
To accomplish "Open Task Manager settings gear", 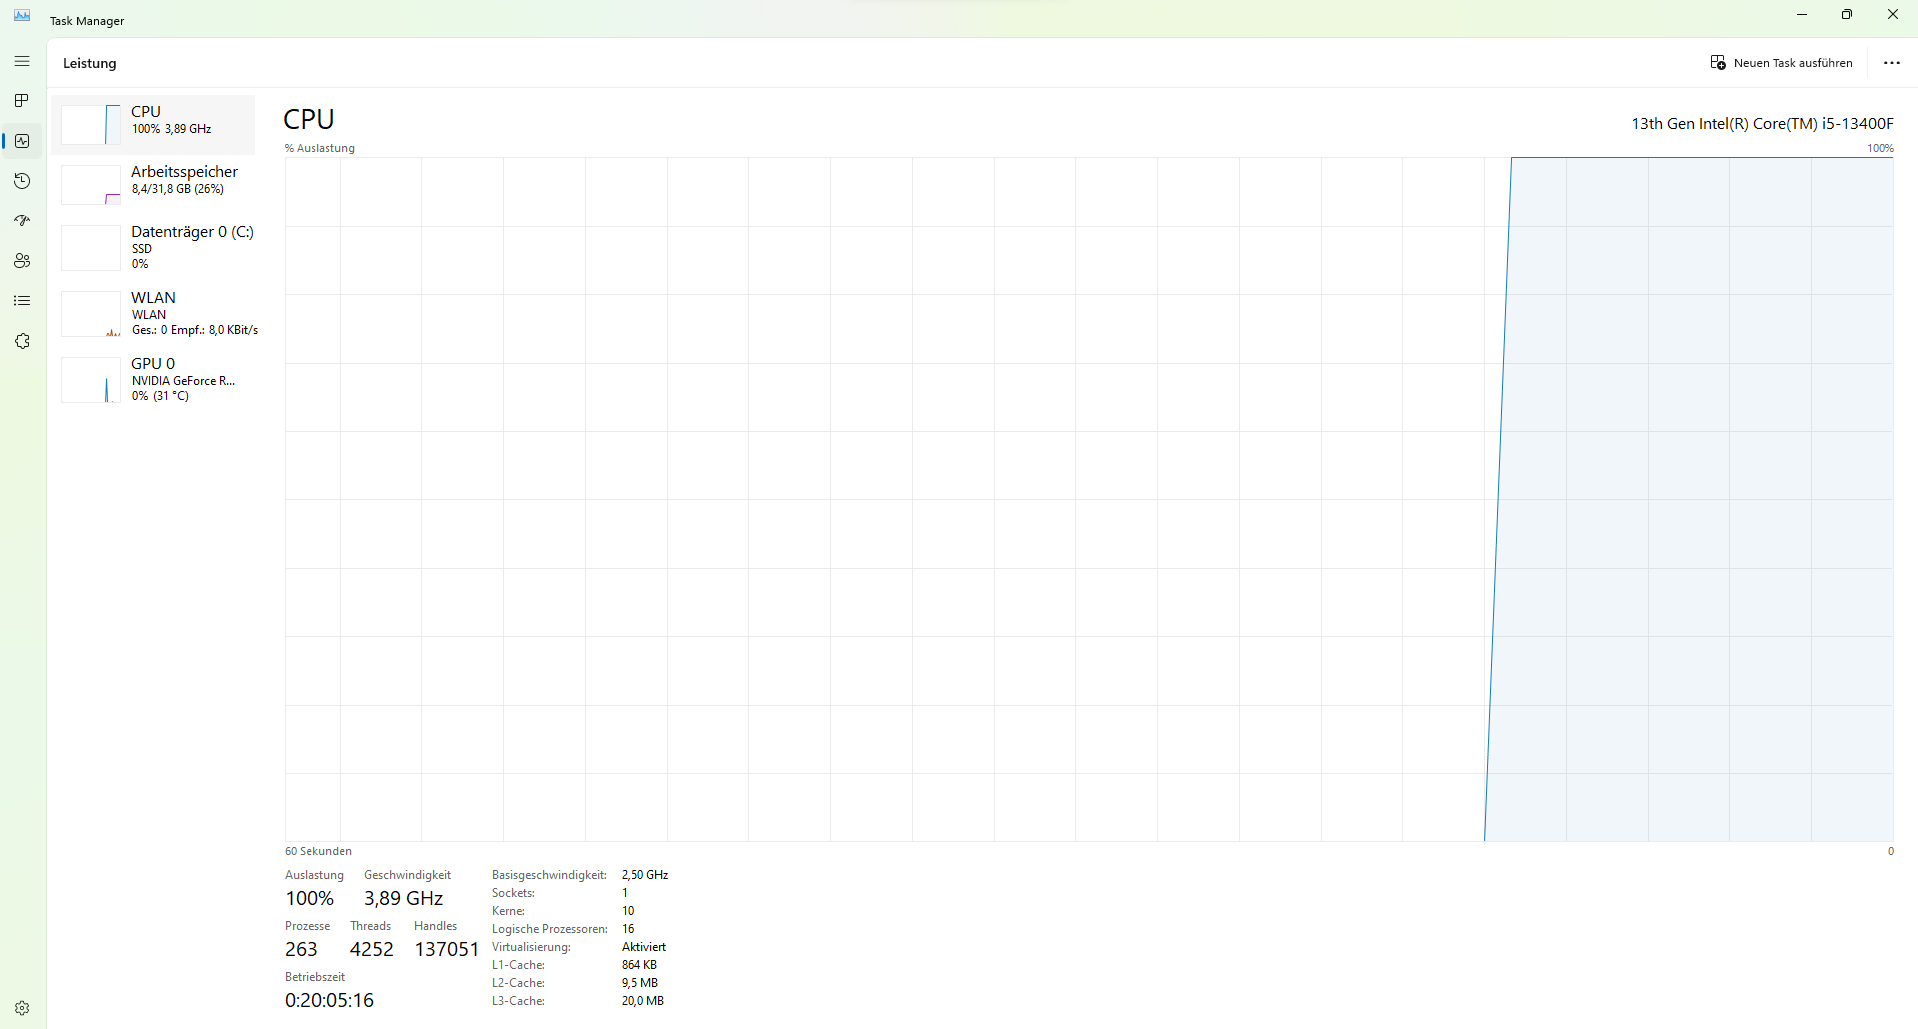I will (22, 1008).
